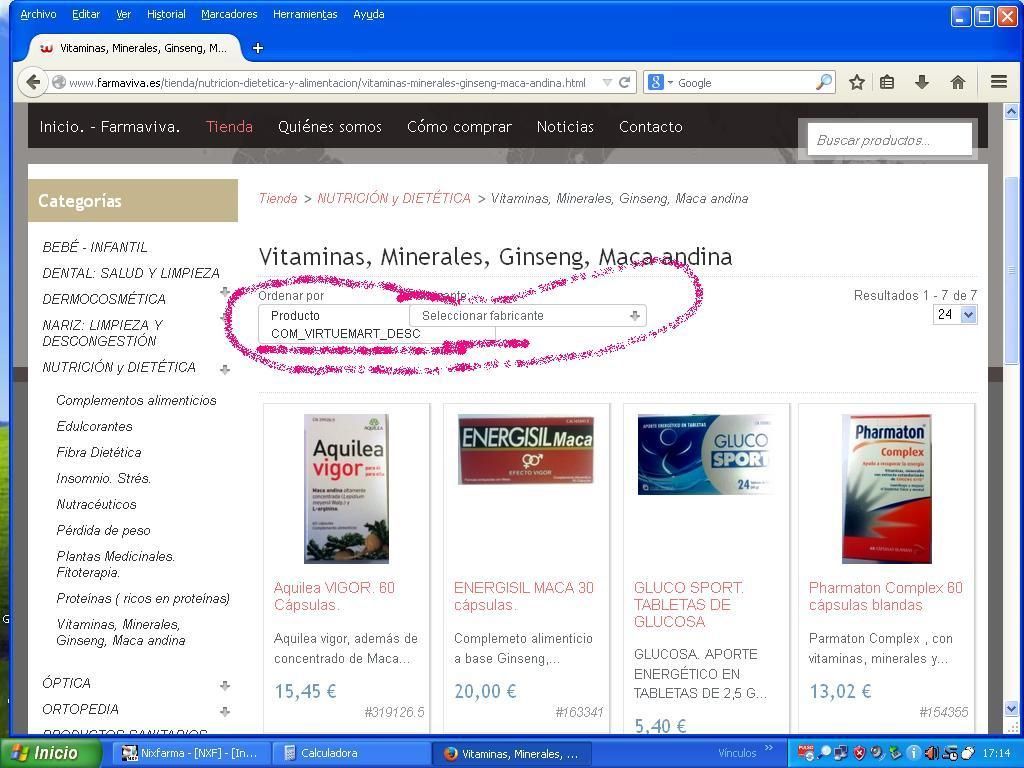The image size is (1024, 768).
Task: Open the Archivo menu
Action: pyautogui.click(x=38, y=14)
